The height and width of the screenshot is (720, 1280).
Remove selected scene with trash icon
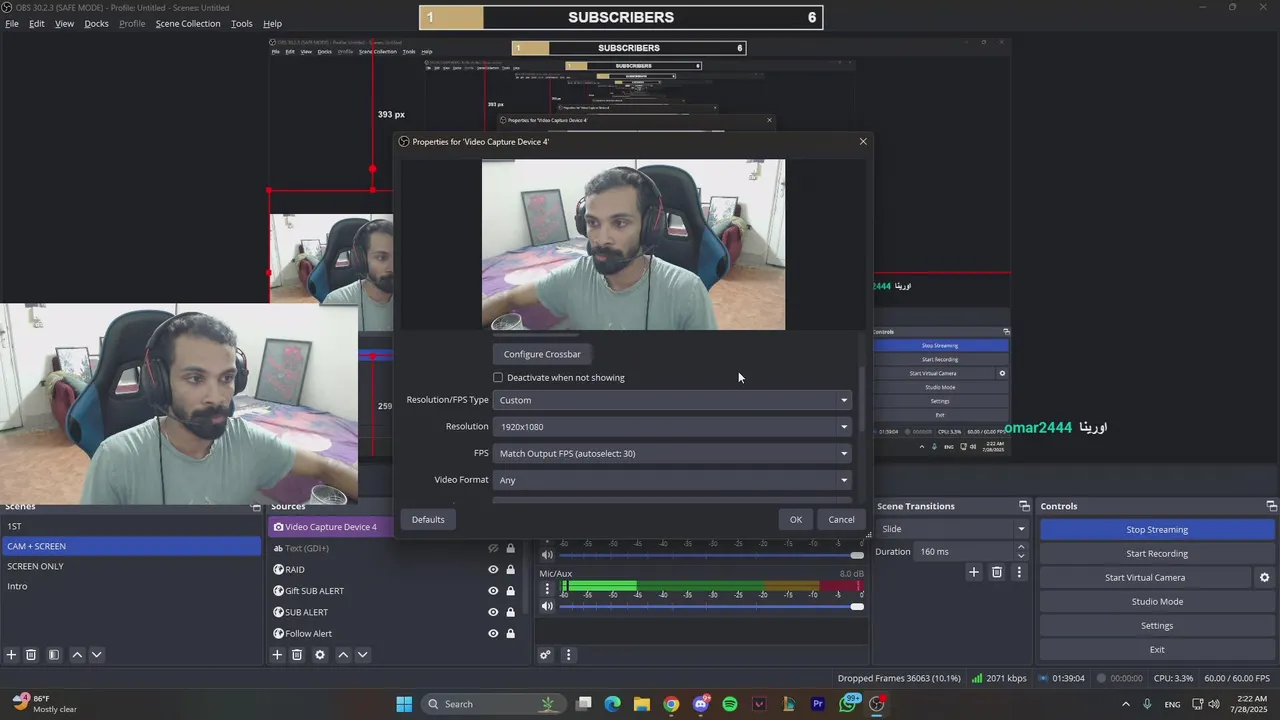[31, 655]
